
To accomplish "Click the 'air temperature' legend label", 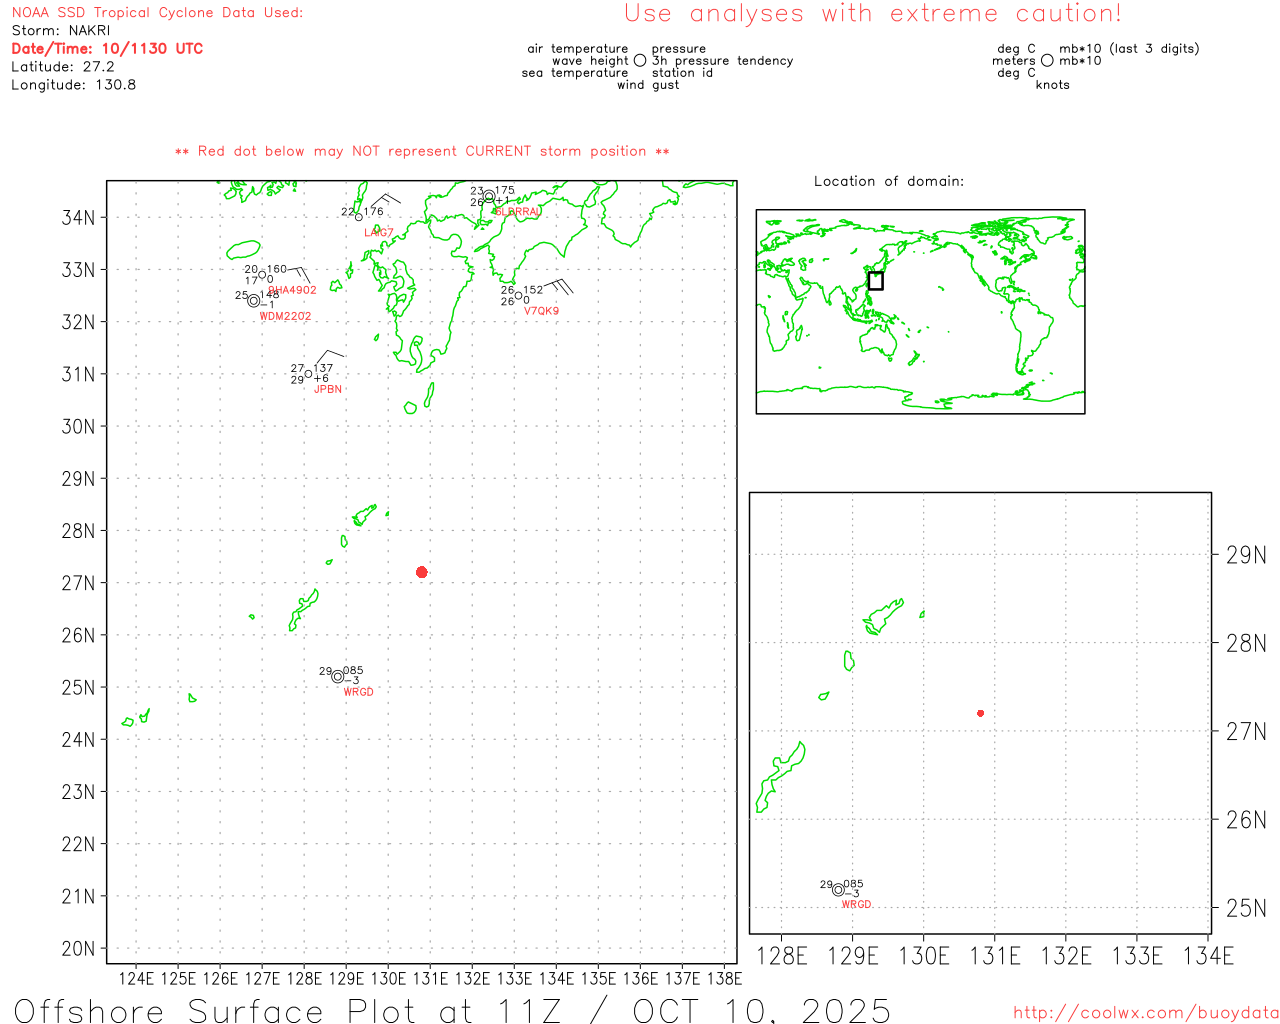I will pyautogui.click(x=578, y=48).
